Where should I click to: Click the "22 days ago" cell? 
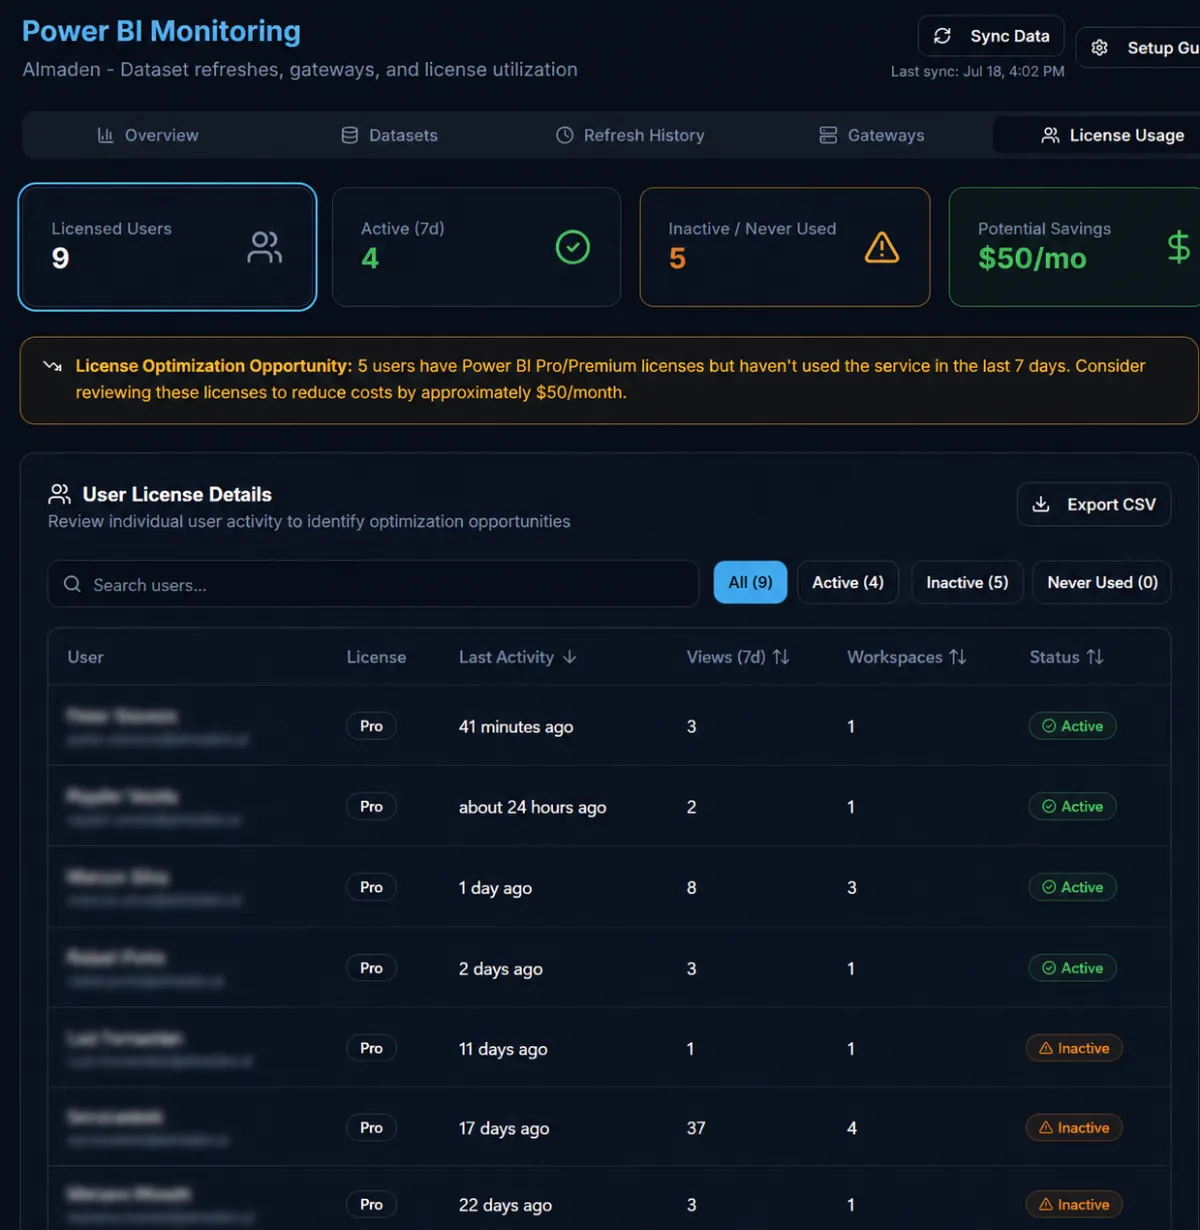click(x=505, y=1205)
